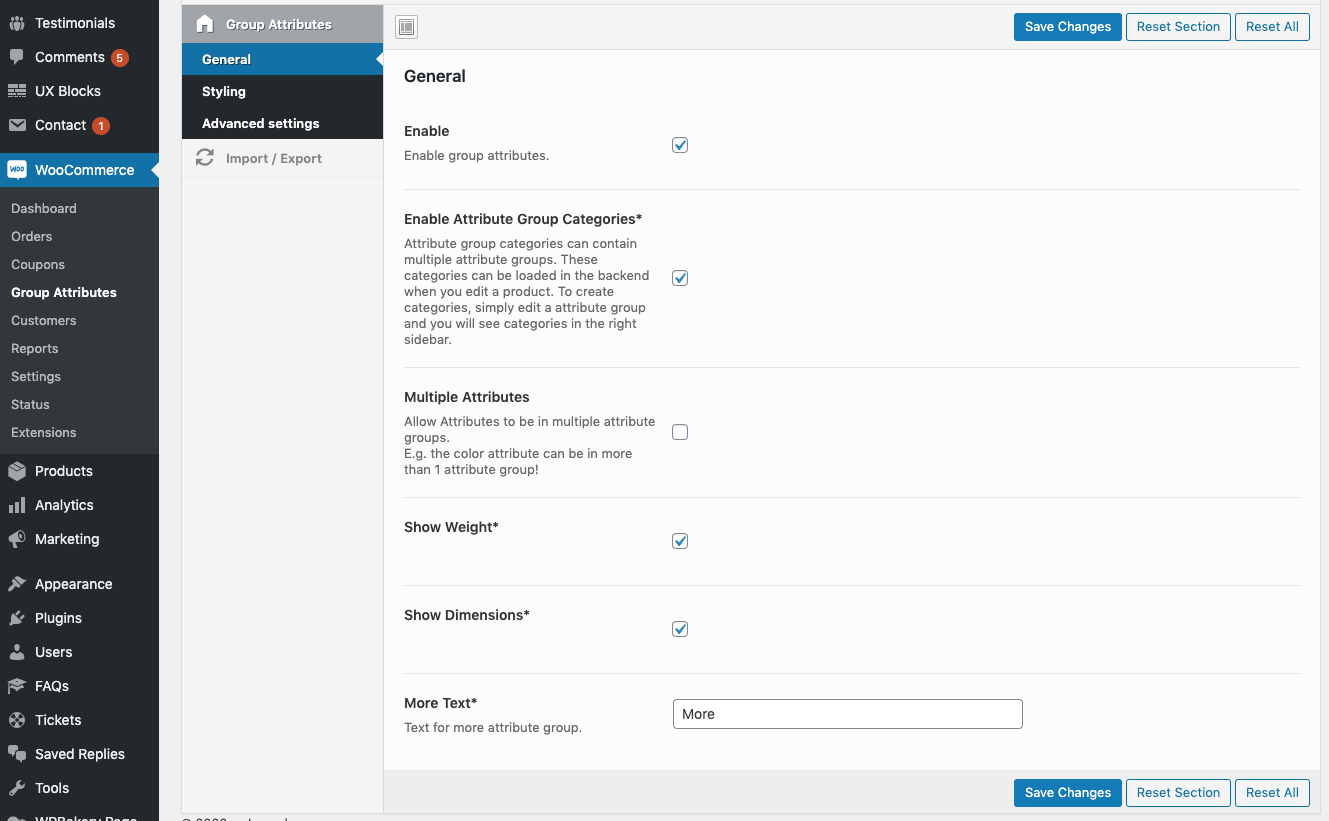
Task: Uncheck Show Weight setting
Action: pyautogui.click(x=679, y=540)
